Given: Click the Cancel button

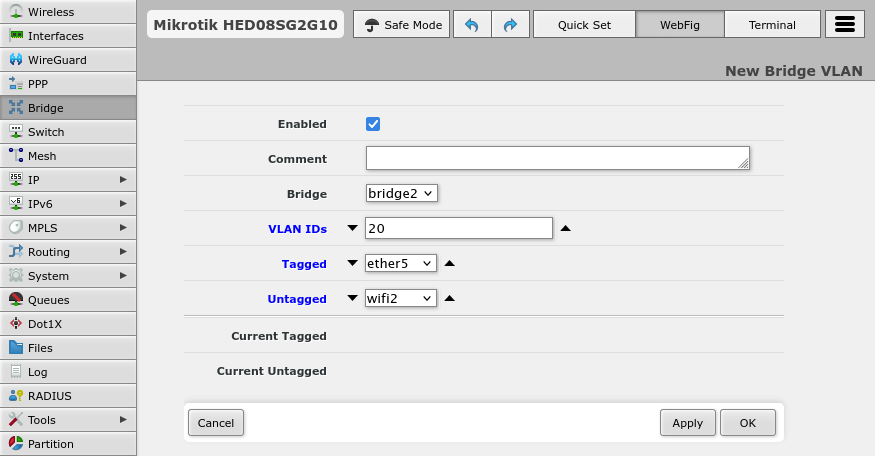Looking at the screenshot, I should tap(216, 423).
